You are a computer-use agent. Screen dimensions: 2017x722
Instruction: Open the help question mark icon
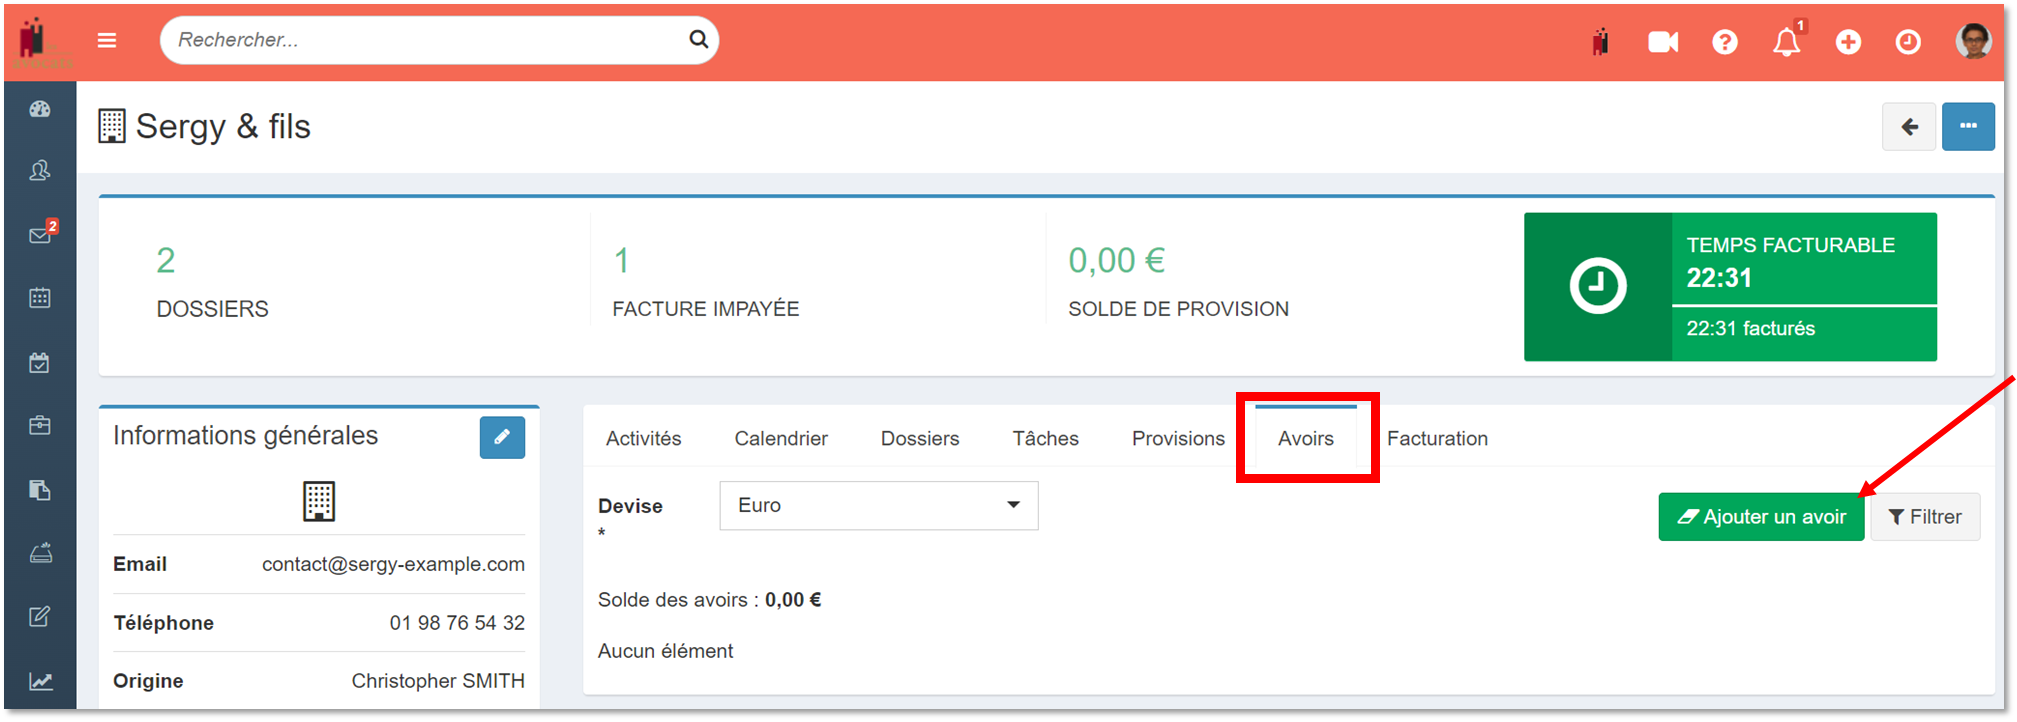tap(1724, 42)
